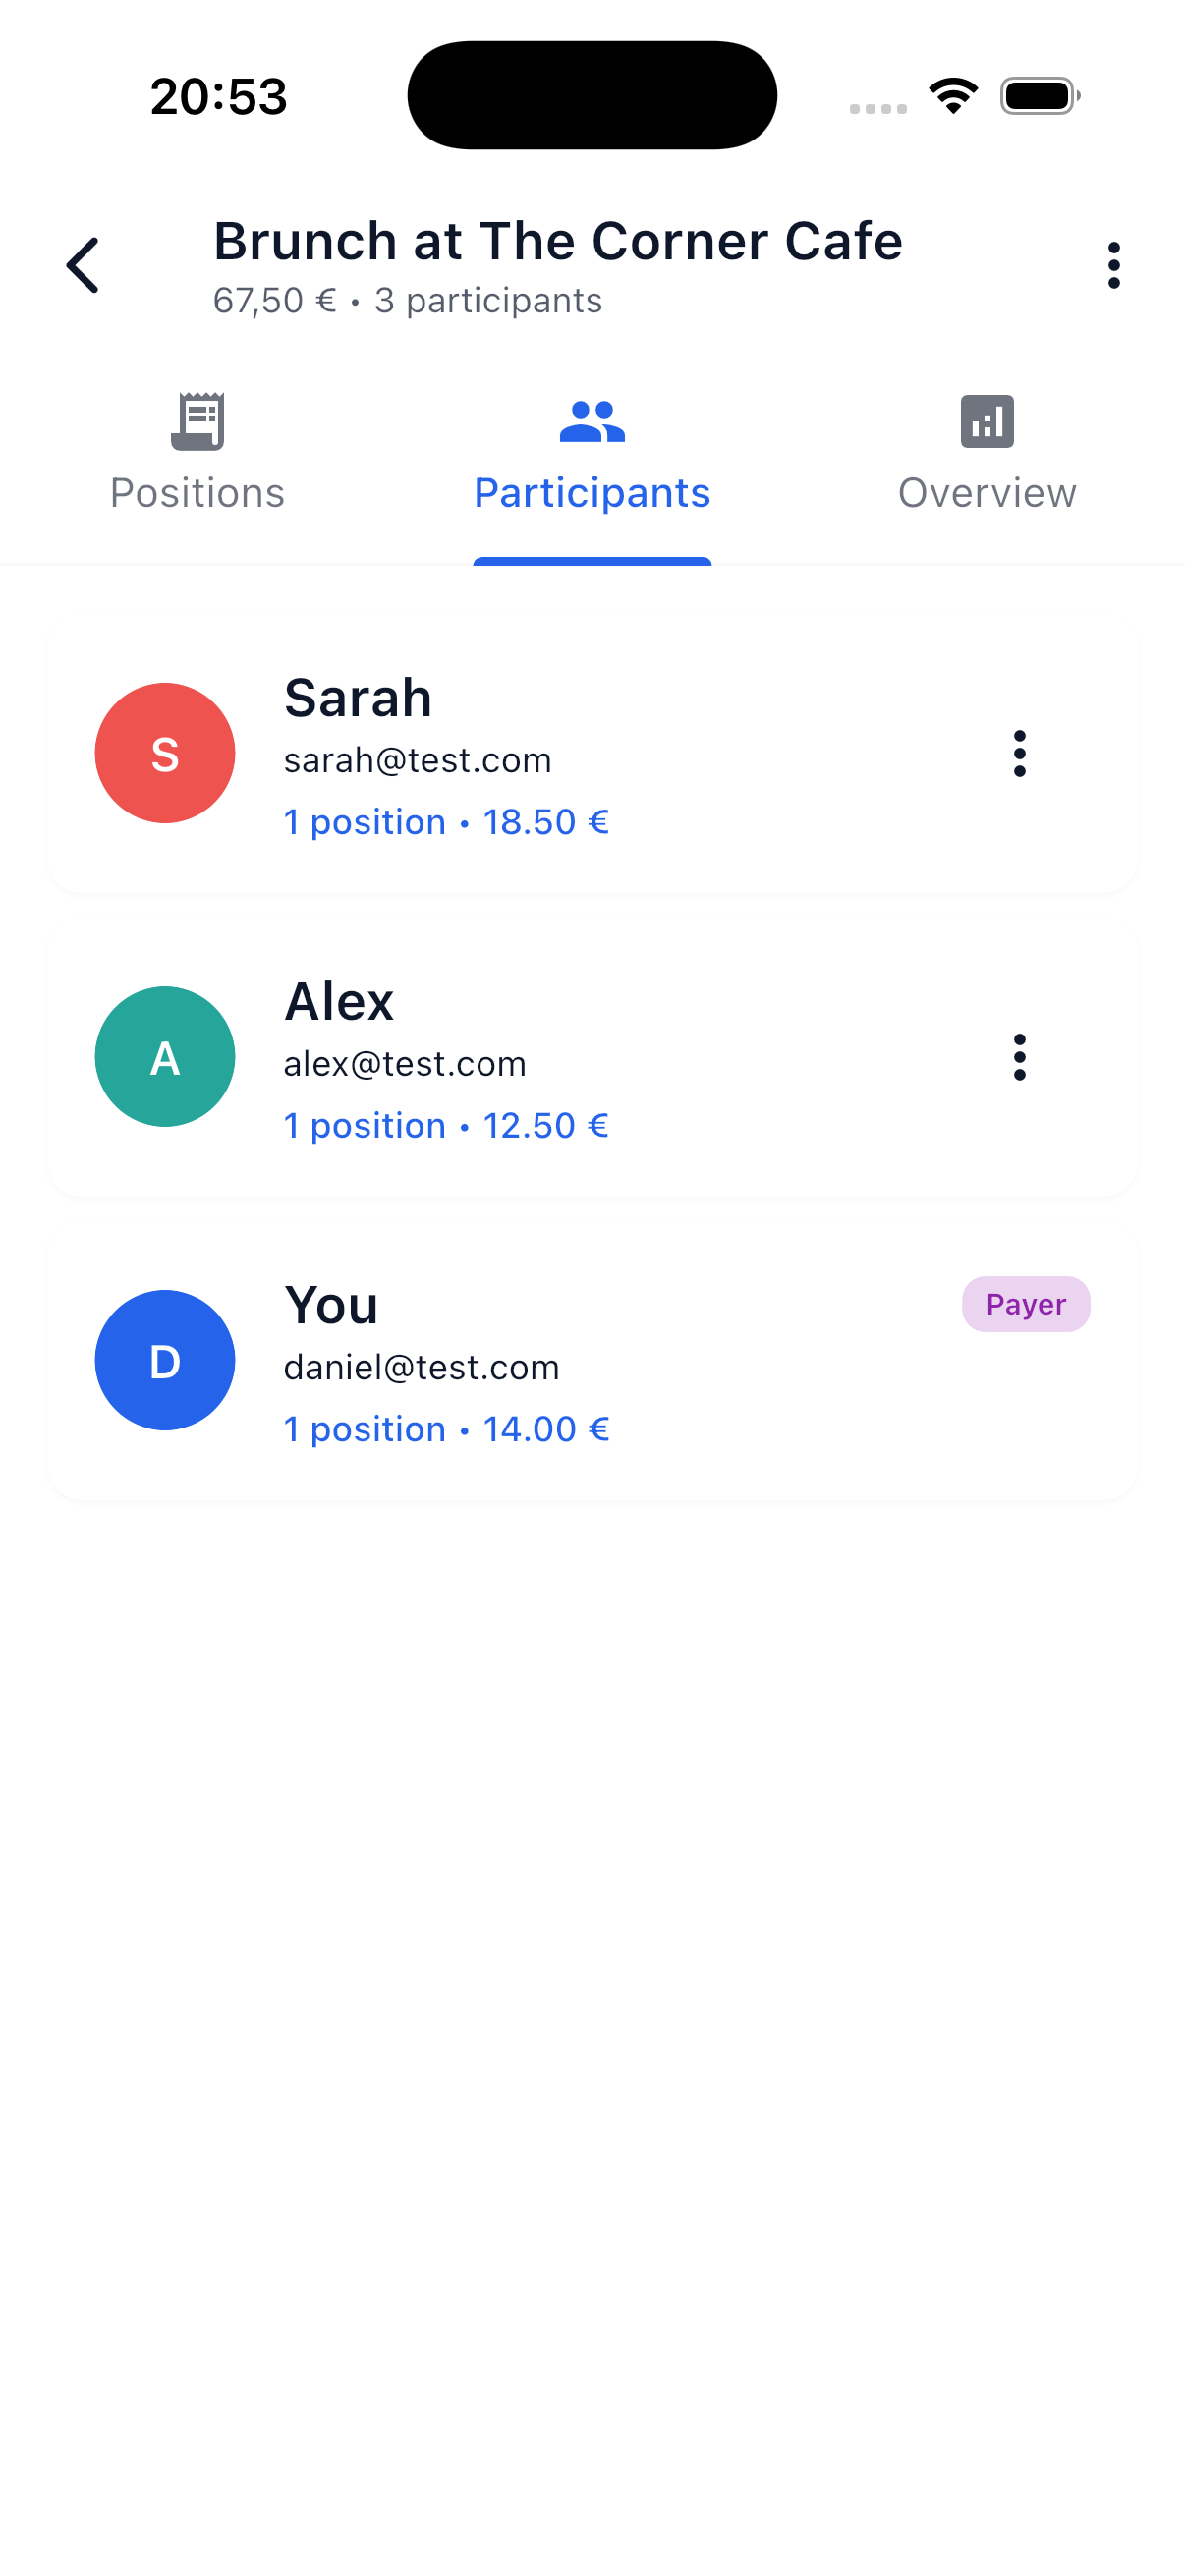Click the title Brunch at The Corner Cafe

pyautogui.click(x=558, y=241)
